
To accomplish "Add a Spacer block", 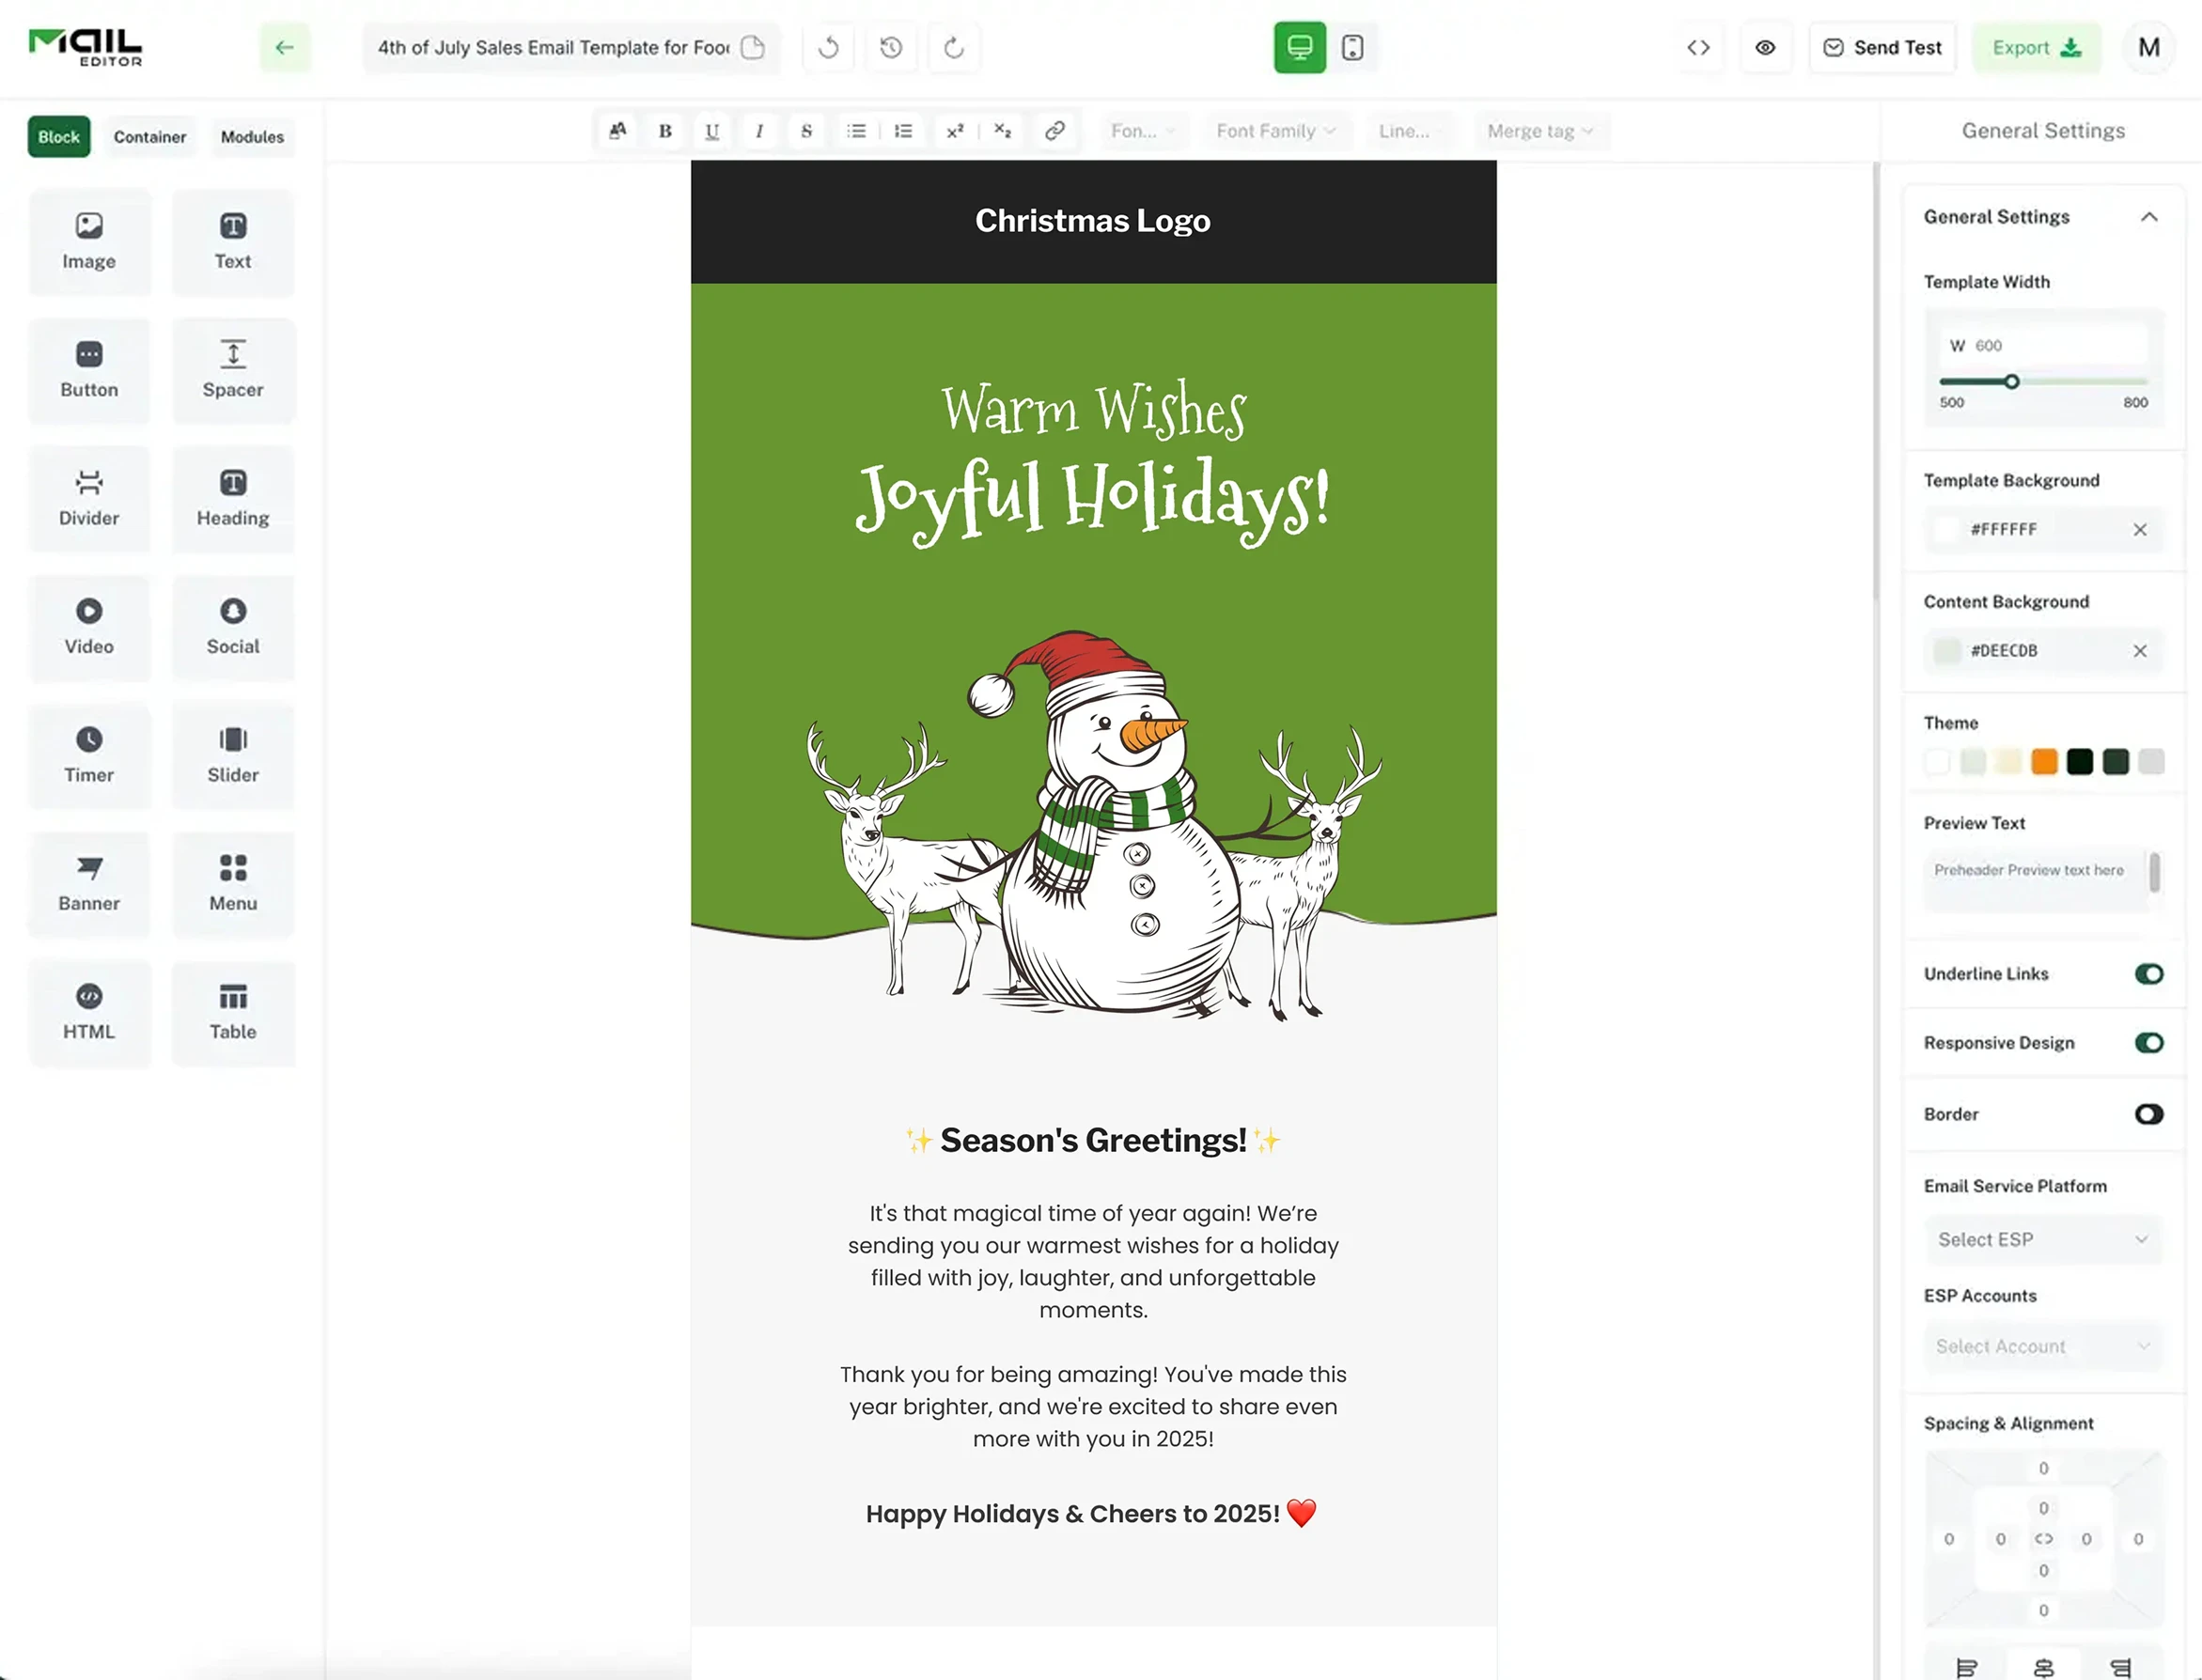I will 233,370.
